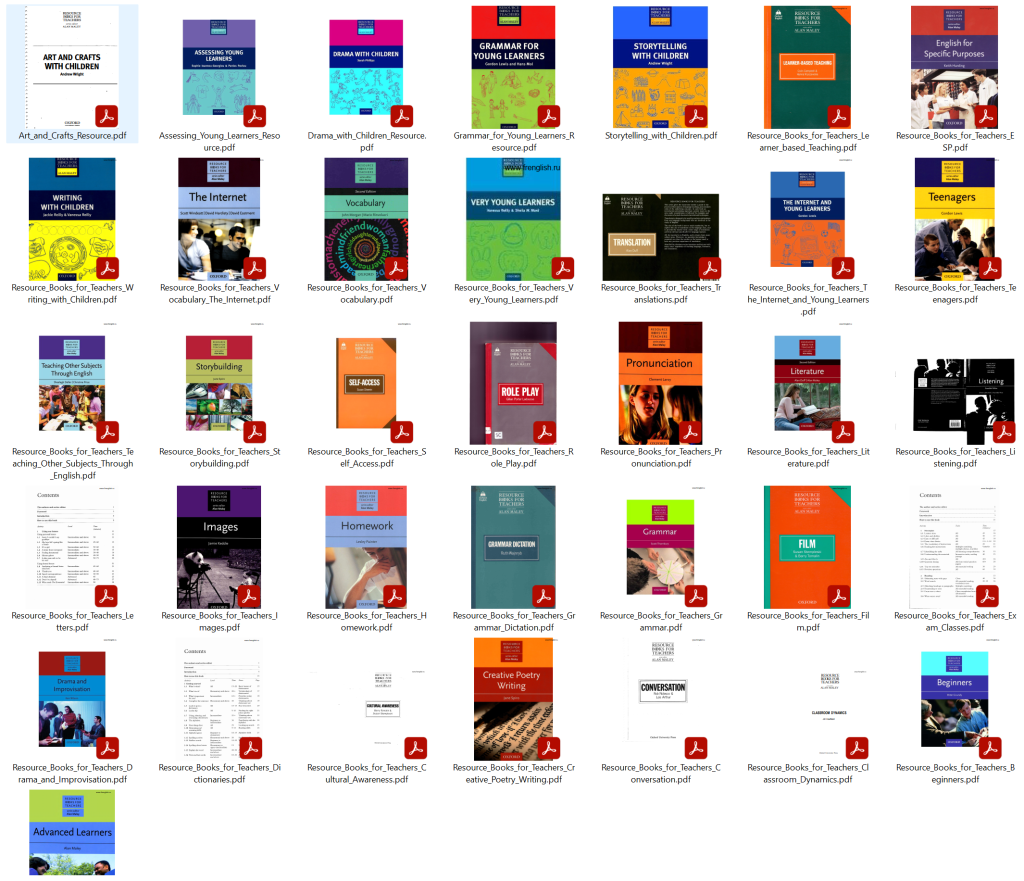Click PDF badge on Teenagers book cover
Screen dimensions: 1024x881
coord(989,268)
